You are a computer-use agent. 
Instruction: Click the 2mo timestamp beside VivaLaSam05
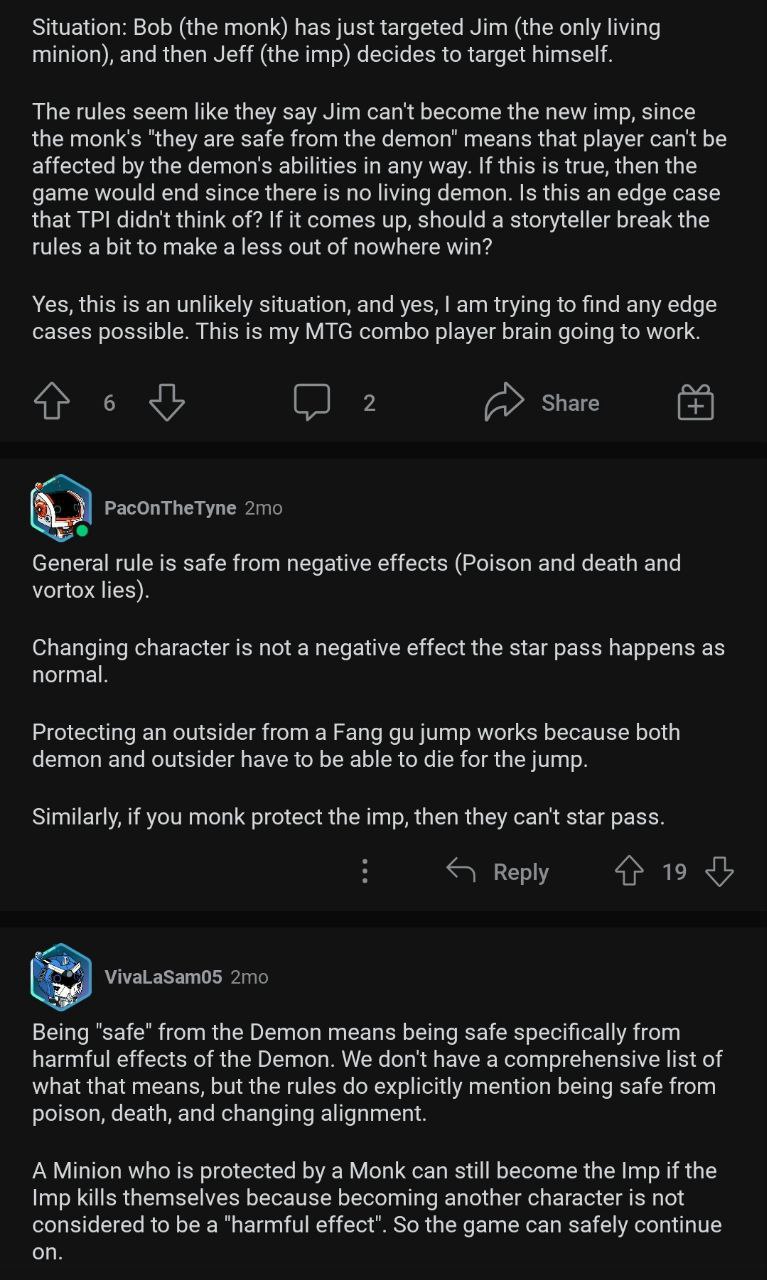[x=250, y=977]
